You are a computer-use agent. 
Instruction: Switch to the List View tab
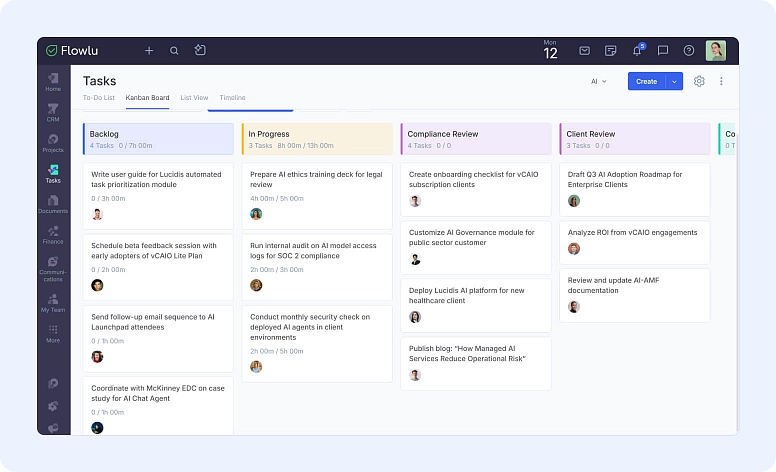[x=194, y=98]
